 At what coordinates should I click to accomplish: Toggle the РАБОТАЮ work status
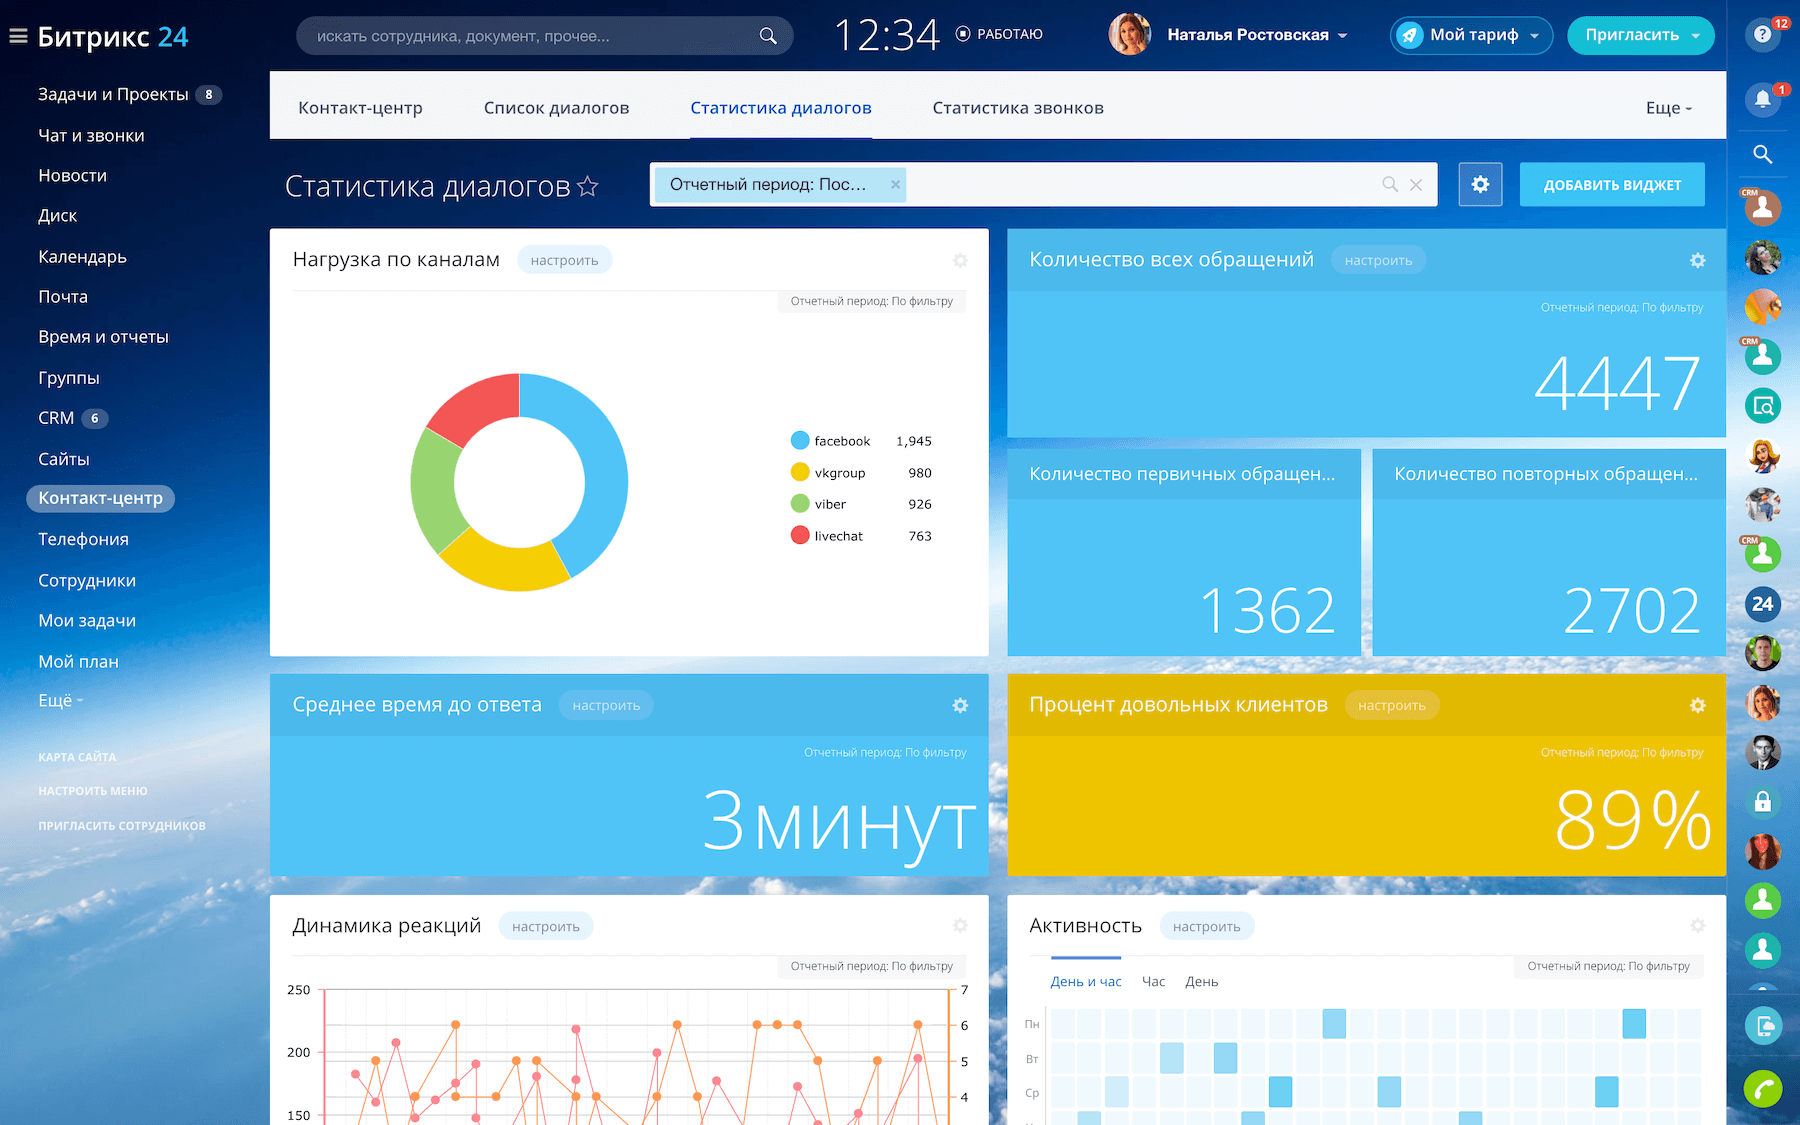(x=999, y=35)
